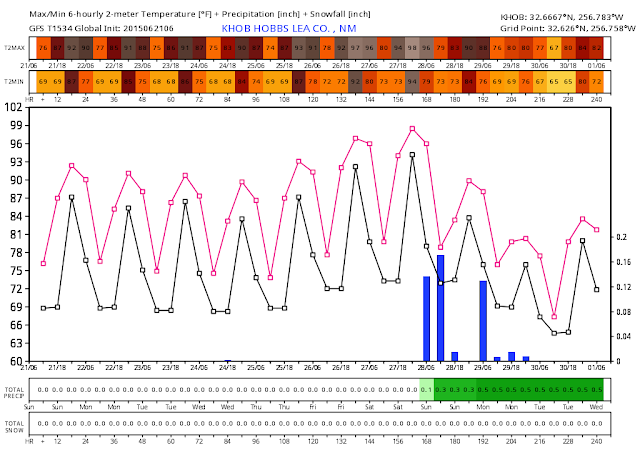The image size is (640, 465).
Task: Select the 92 cell in T2MIN row
Action: [x=356, y=82]
